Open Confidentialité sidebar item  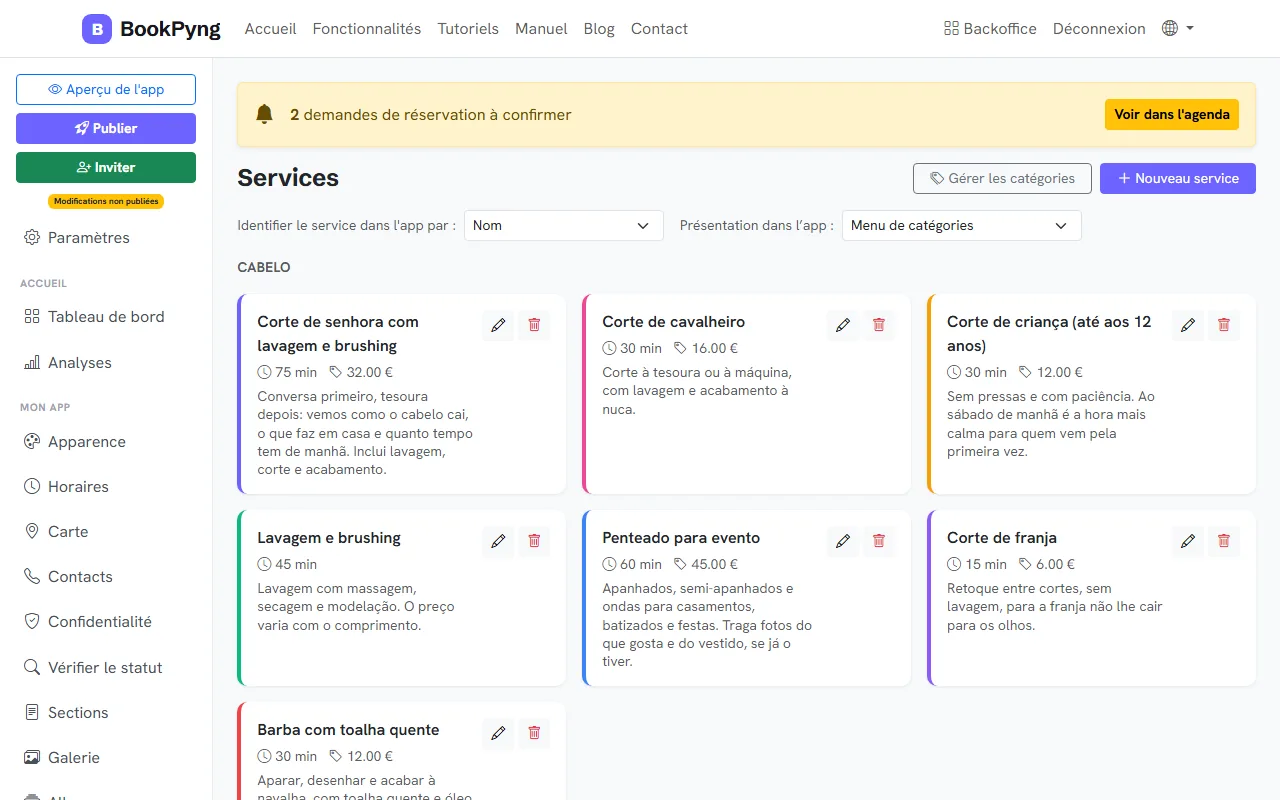(106, 621)
